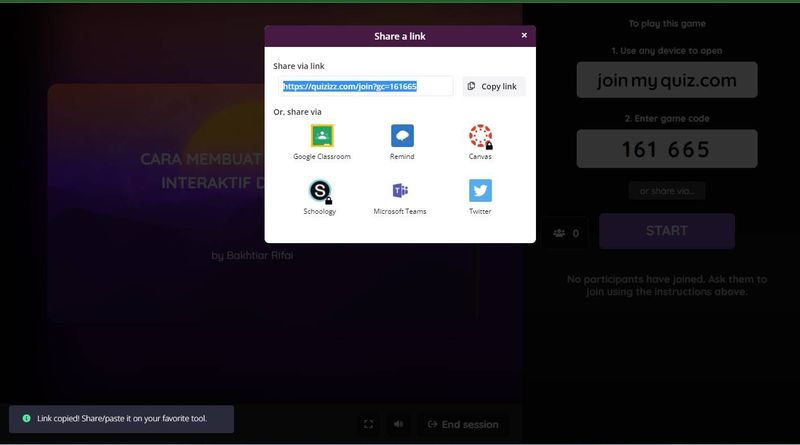This screenshot has width=800, height=445.
Task: Toggle fullscreen mode icon
Action: pos(369,424)
